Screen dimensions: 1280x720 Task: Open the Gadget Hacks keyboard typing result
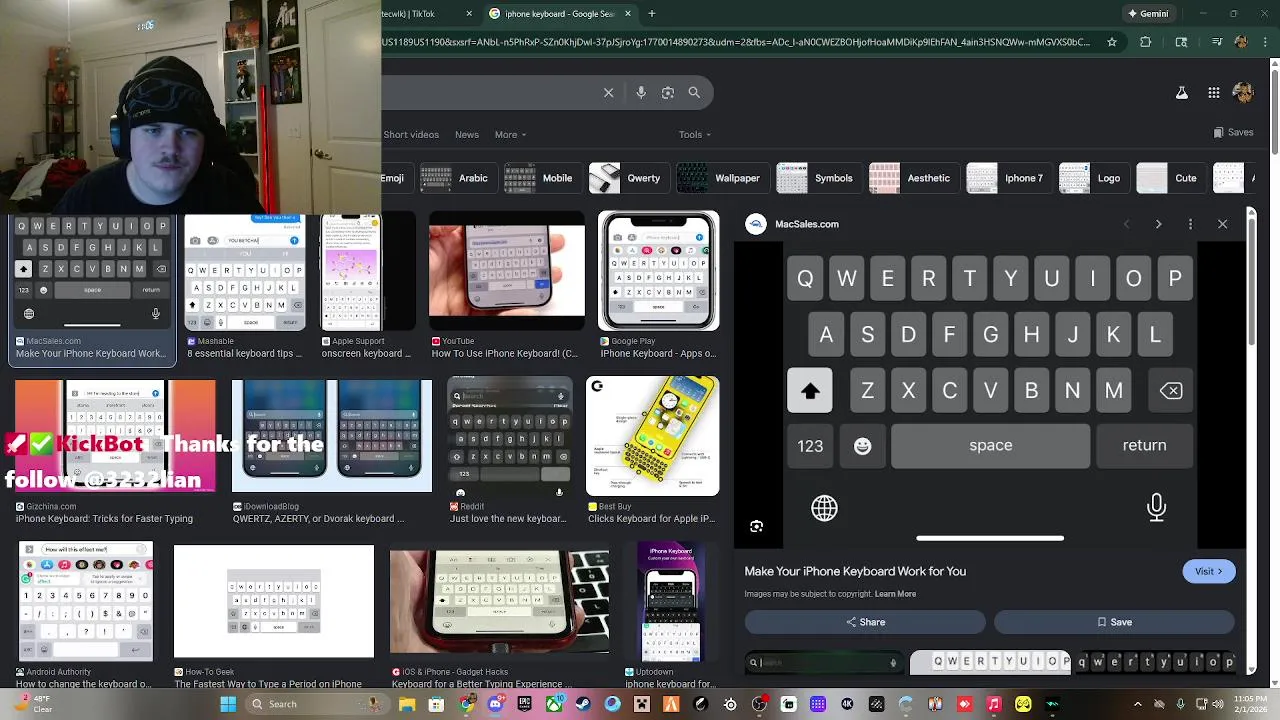(499, 616)
